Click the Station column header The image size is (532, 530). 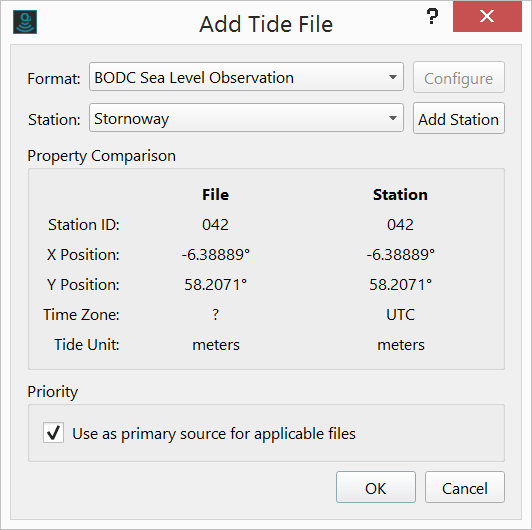coord(400,195)
